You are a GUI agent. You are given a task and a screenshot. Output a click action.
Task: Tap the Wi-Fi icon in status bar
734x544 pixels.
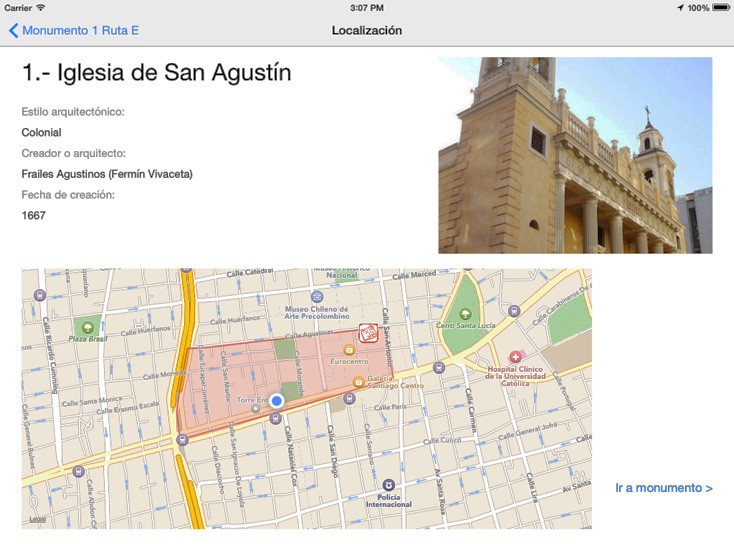point(41,8)
